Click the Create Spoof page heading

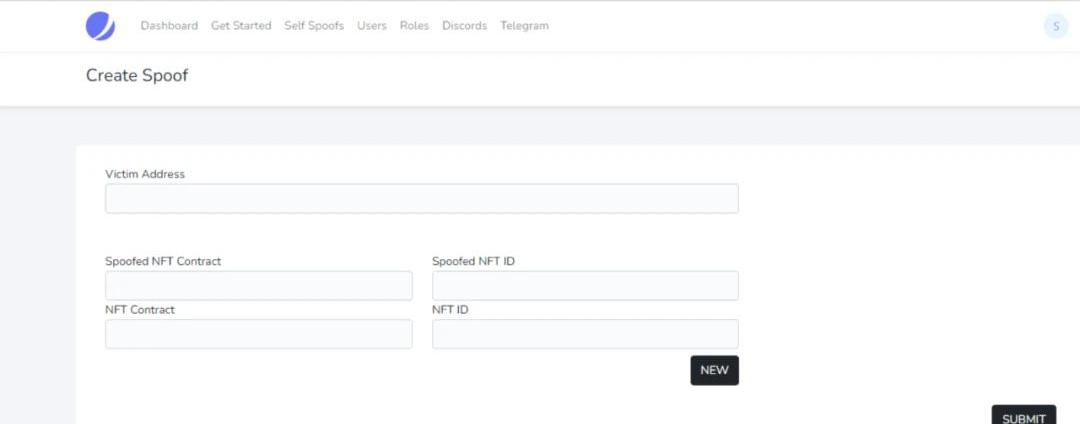click(x=137, y=76)
